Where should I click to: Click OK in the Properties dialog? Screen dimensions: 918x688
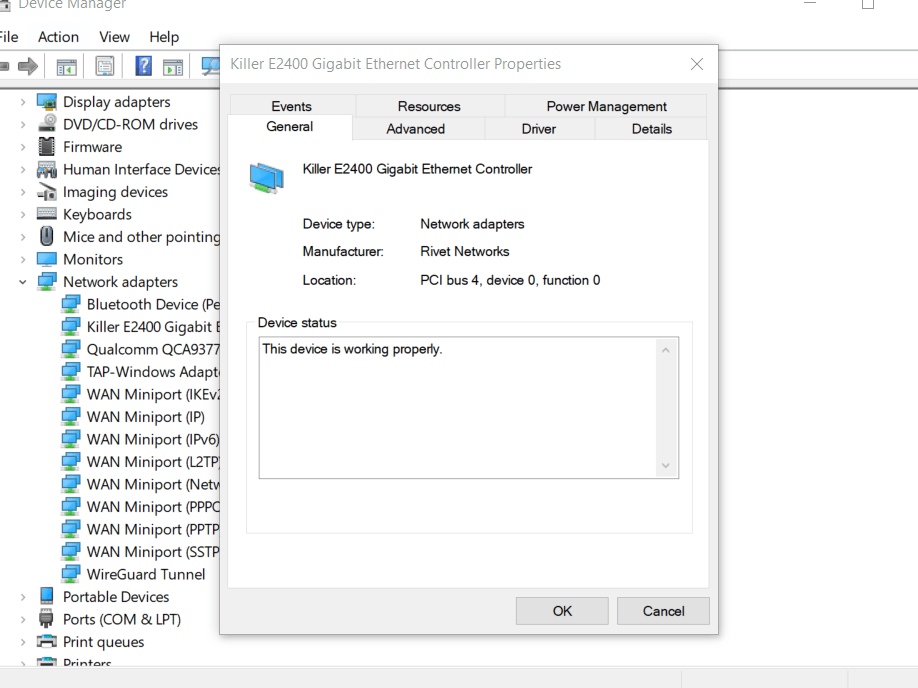[x=562, y=611]
